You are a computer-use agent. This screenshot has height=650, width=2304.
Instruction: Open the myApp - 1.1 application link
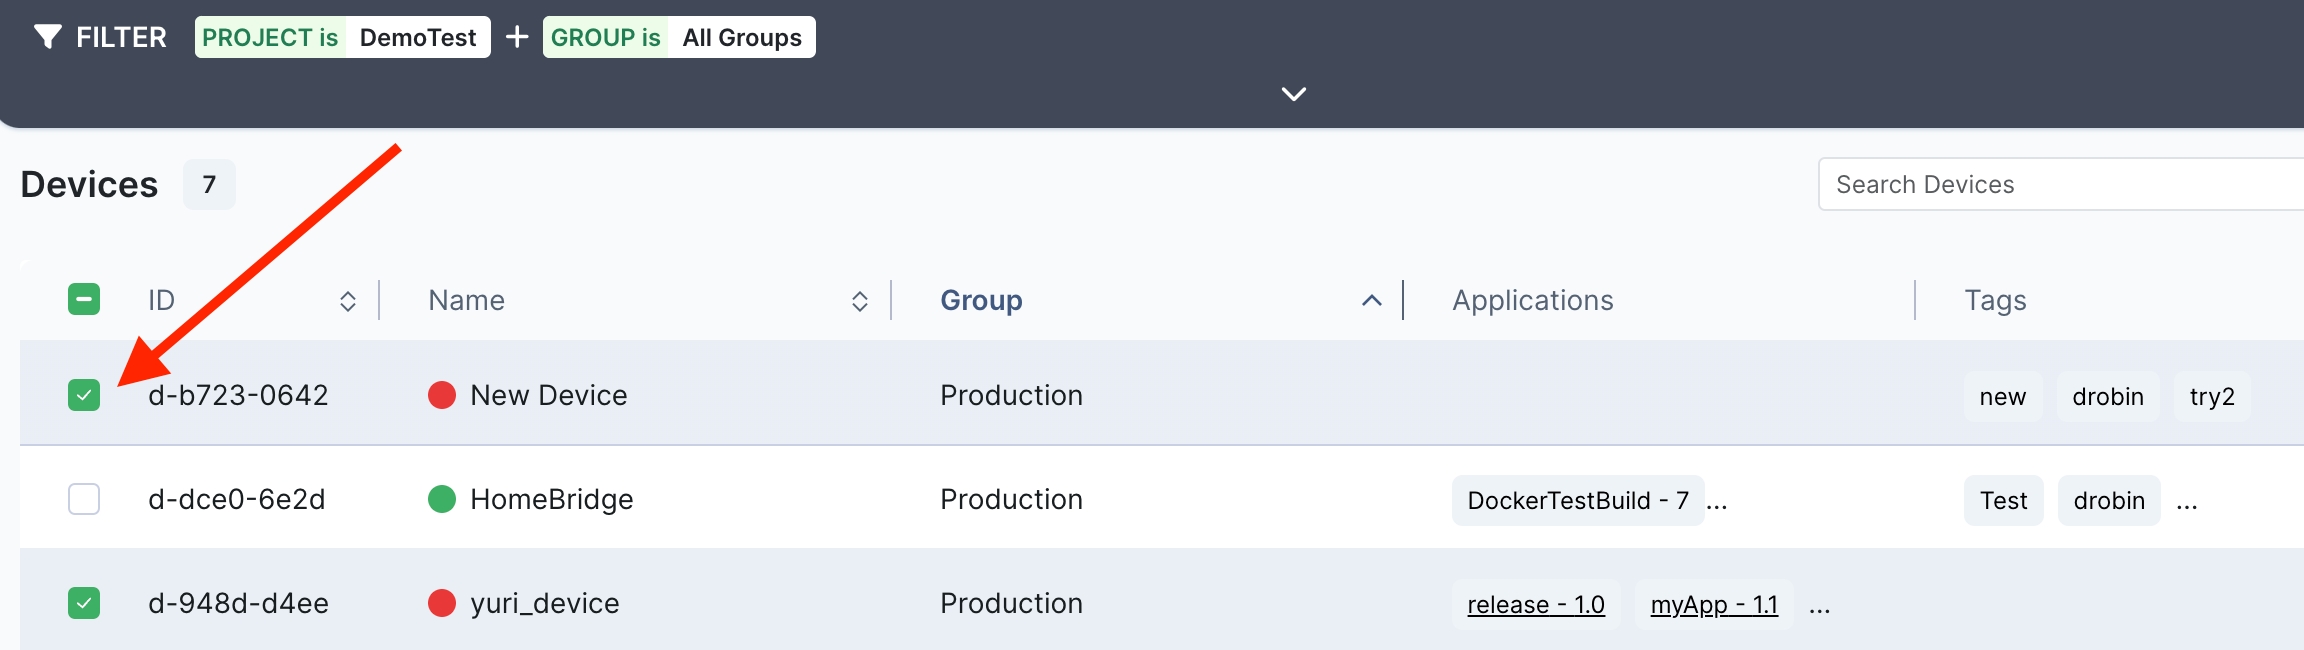coord(1713,605)
